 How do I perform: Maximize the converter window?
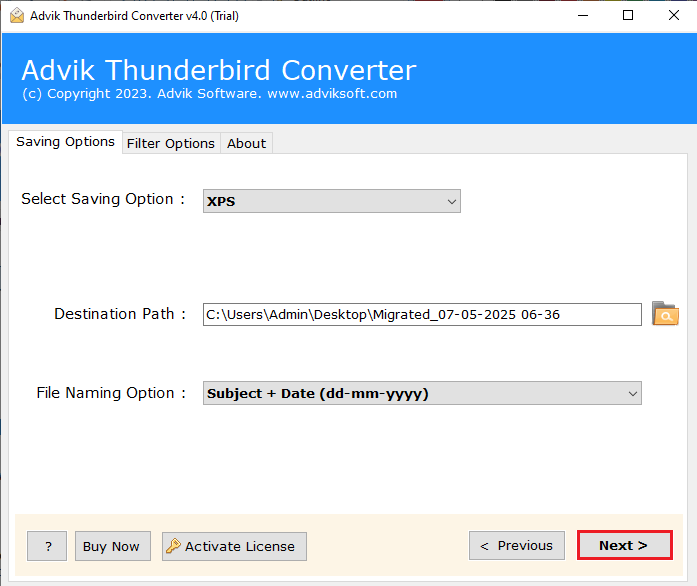[x=628, y=16]
